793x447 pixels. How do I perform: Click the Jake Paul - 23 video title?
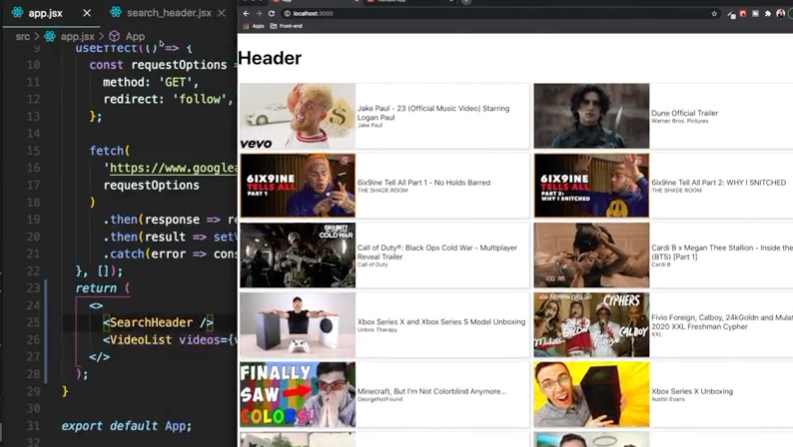[x=433, y=113]
